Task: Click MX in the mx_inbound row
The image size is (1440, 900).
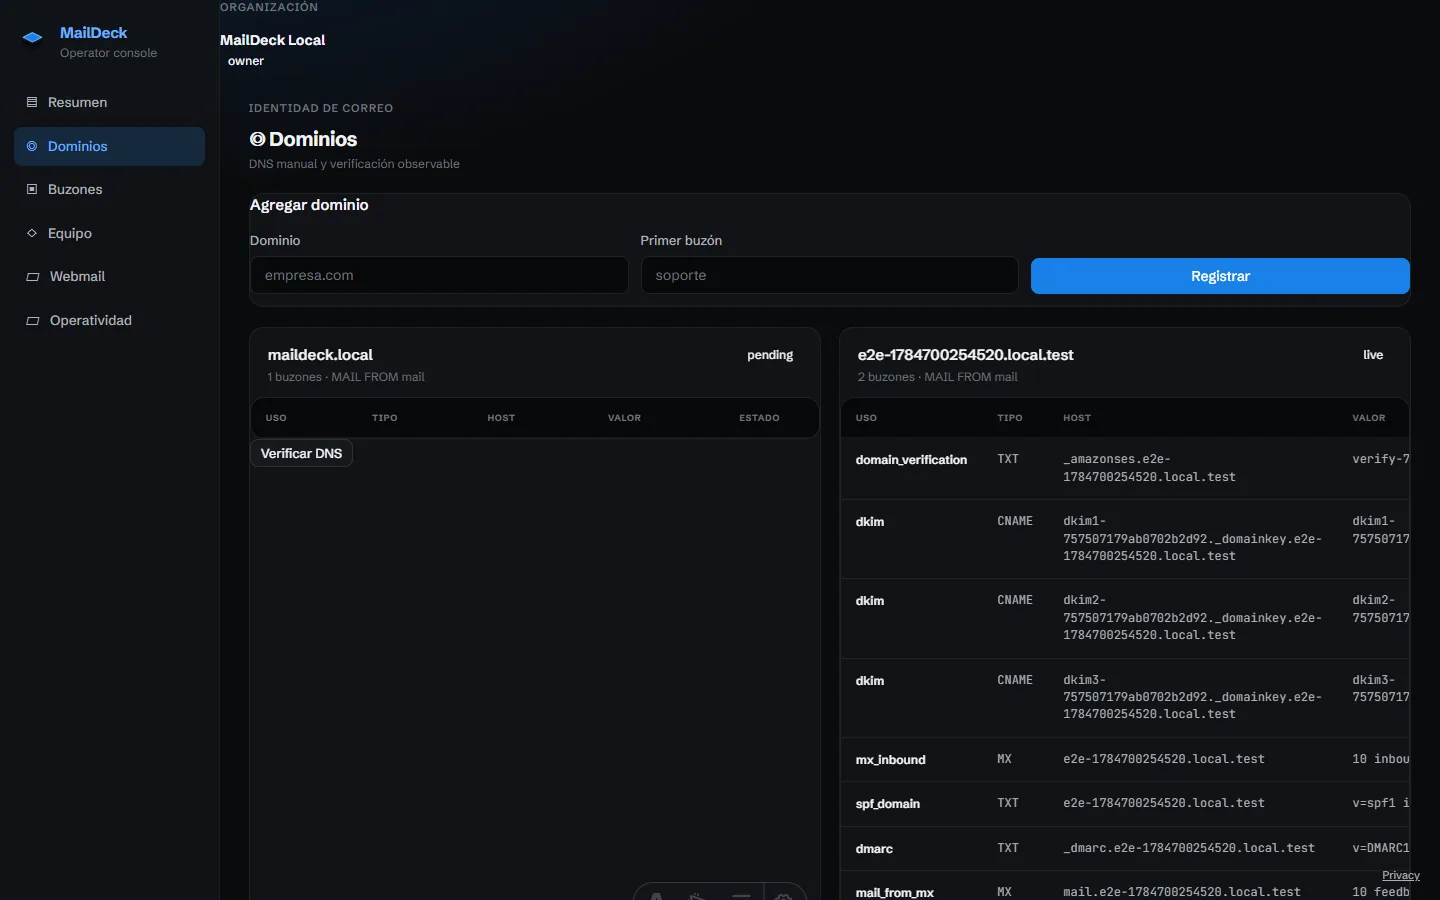Action: (1004, 759)
